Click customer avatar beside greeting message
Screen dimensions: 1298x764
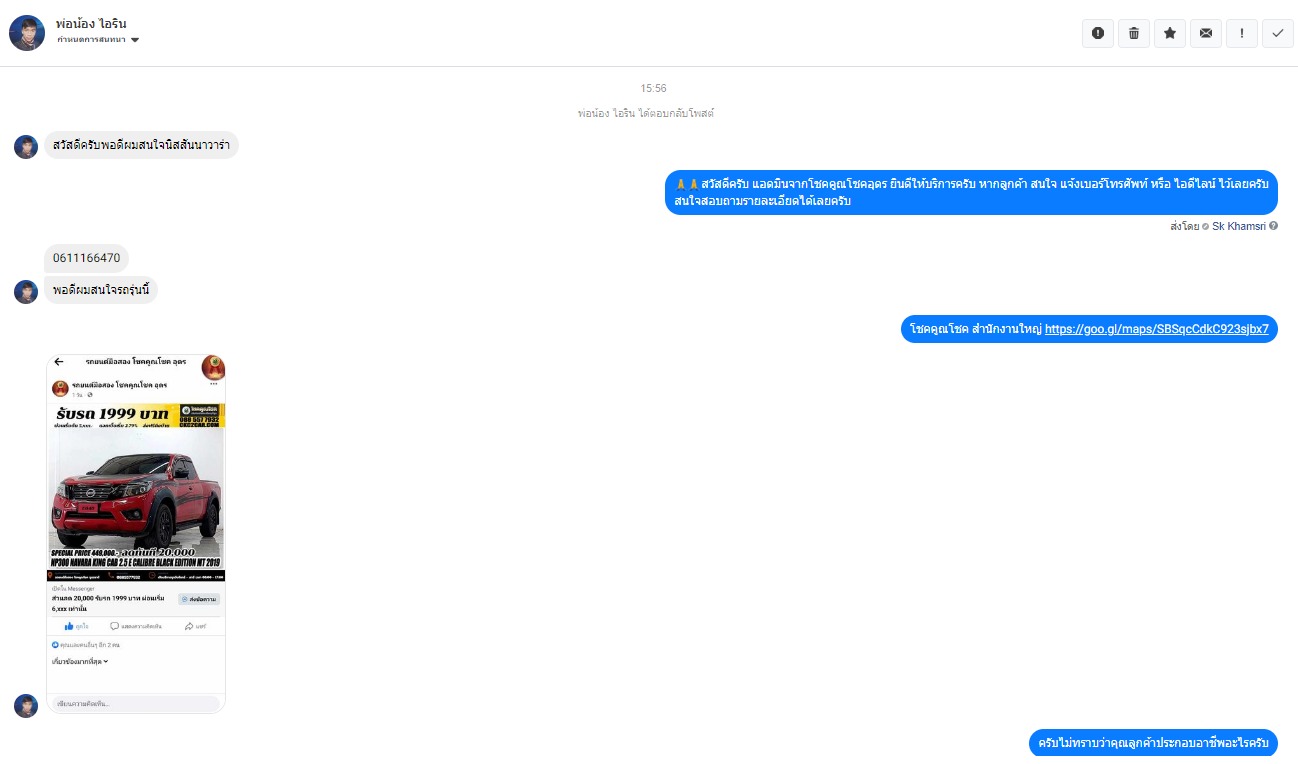[x=26, y=147]
